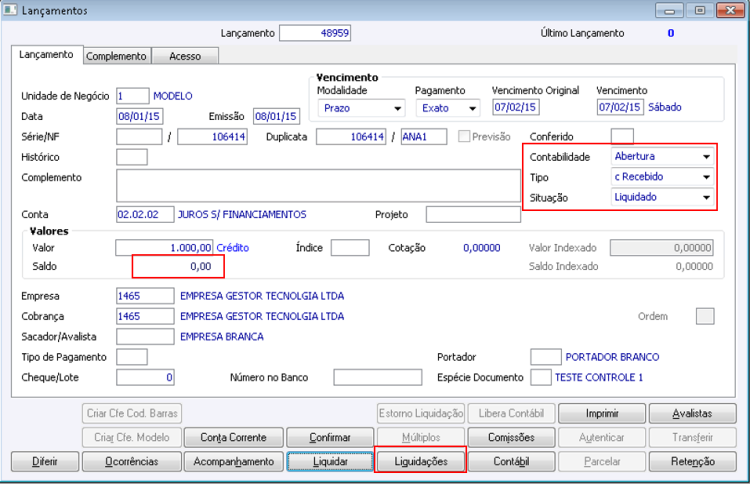Open the Conta Corrente button
The height and width of the screenshot is (484, 750).
coord(233,437)
